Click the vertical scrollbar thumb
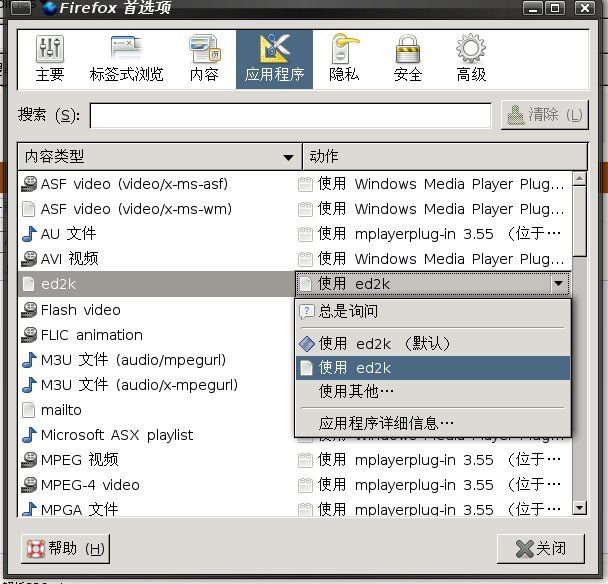Image resolution: width=608 pixels, height=584 pixels. (x=580, y=221)
